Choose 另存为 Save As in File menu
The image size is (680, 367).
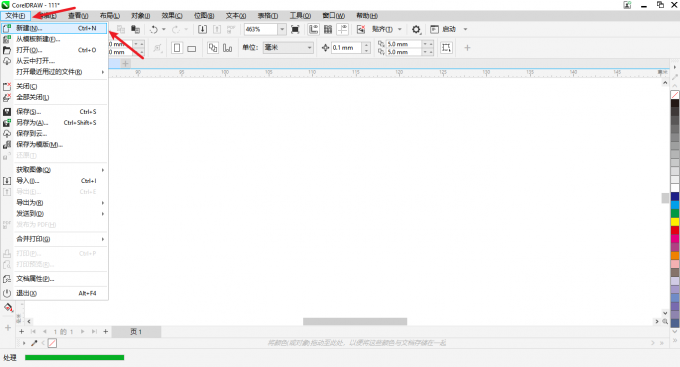[x=55, y=123]
